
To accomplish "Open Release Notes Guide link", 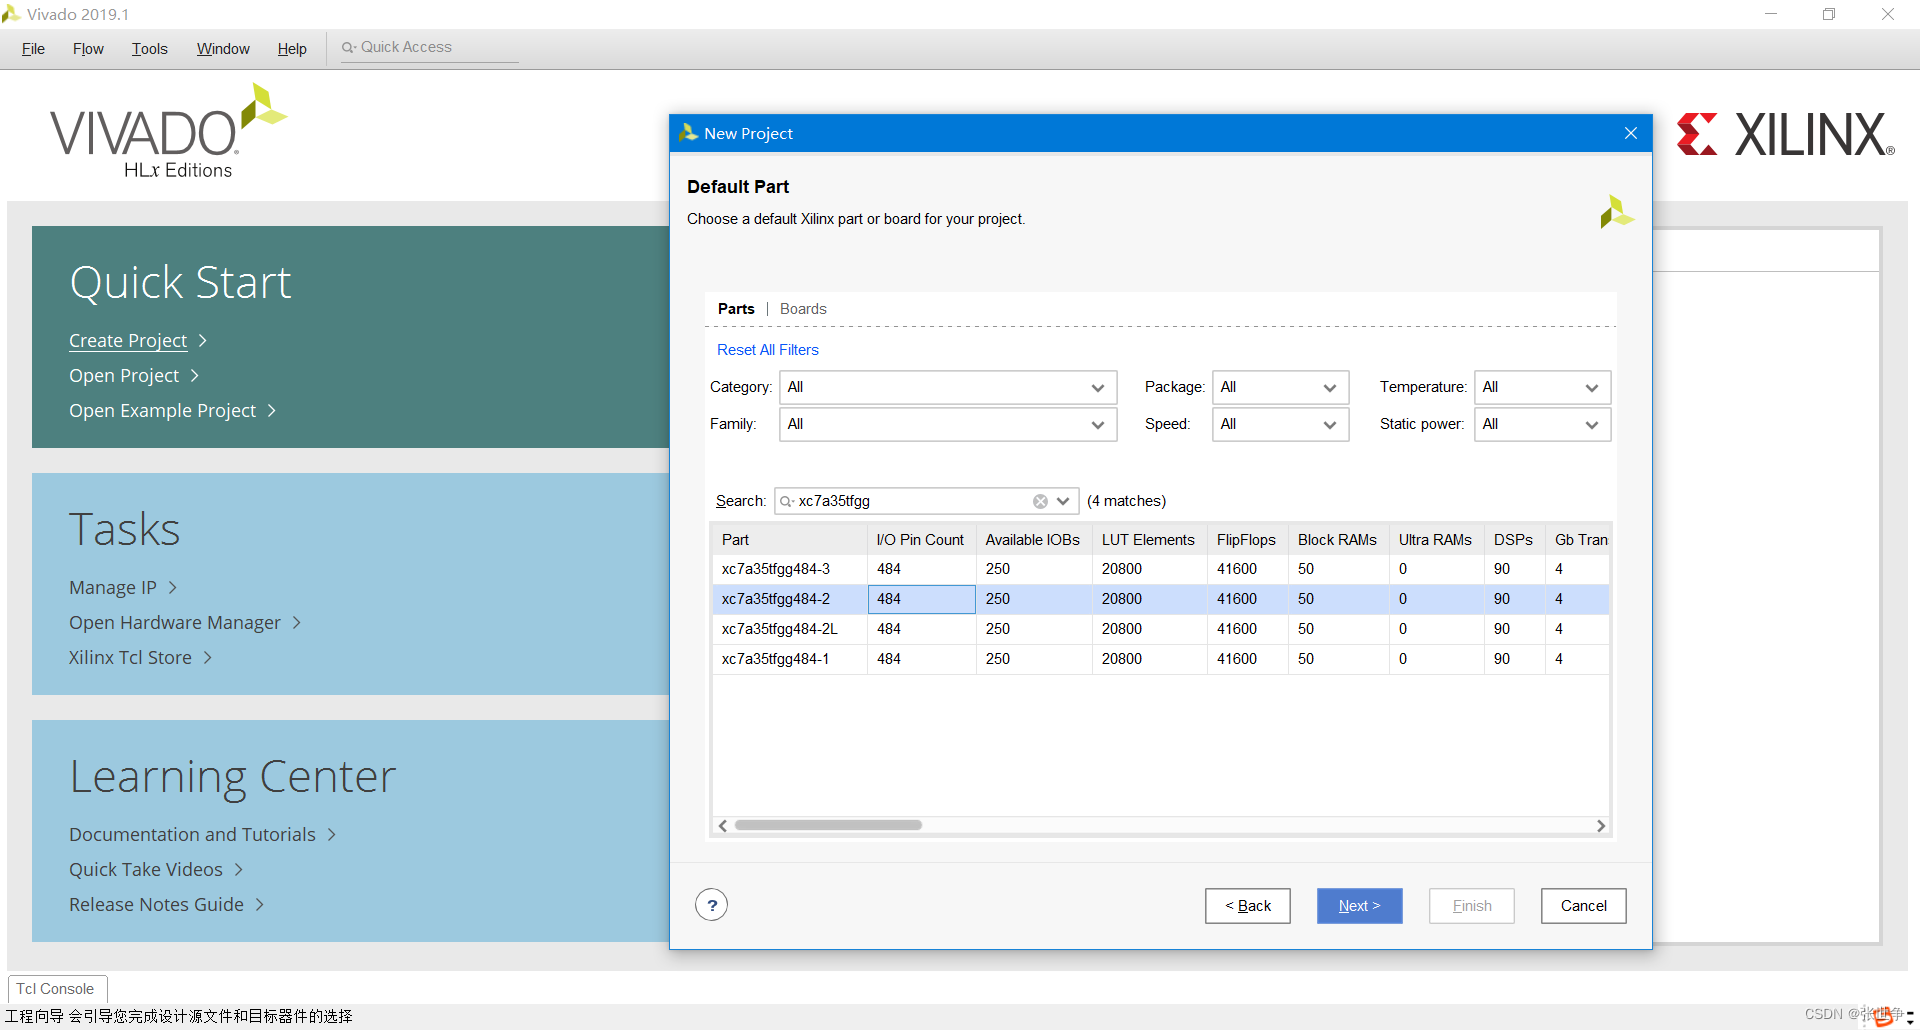I will [x=156, y=905].
